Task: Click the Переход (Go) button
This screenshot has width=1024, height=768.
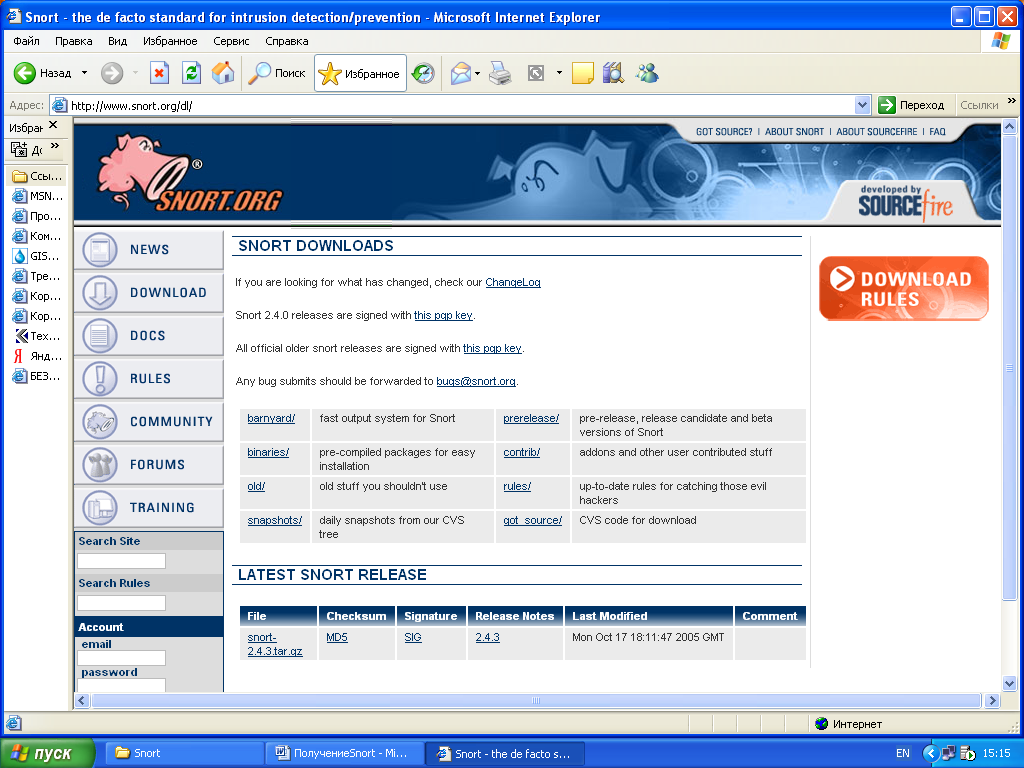Action: [x=912, y=105]
